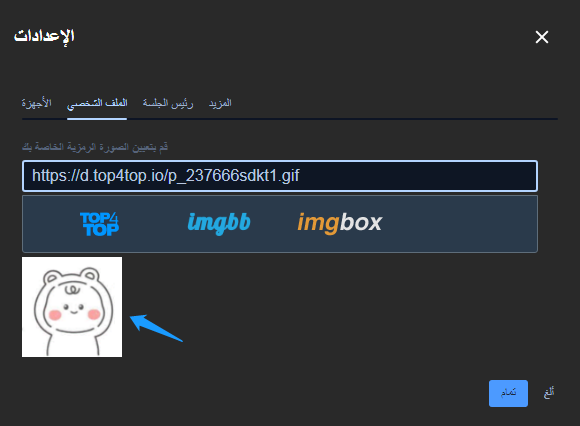The width and height of the screenshot is (580, 426).
Task: Focus the avatar URL input field
Action: pos(280,176)
